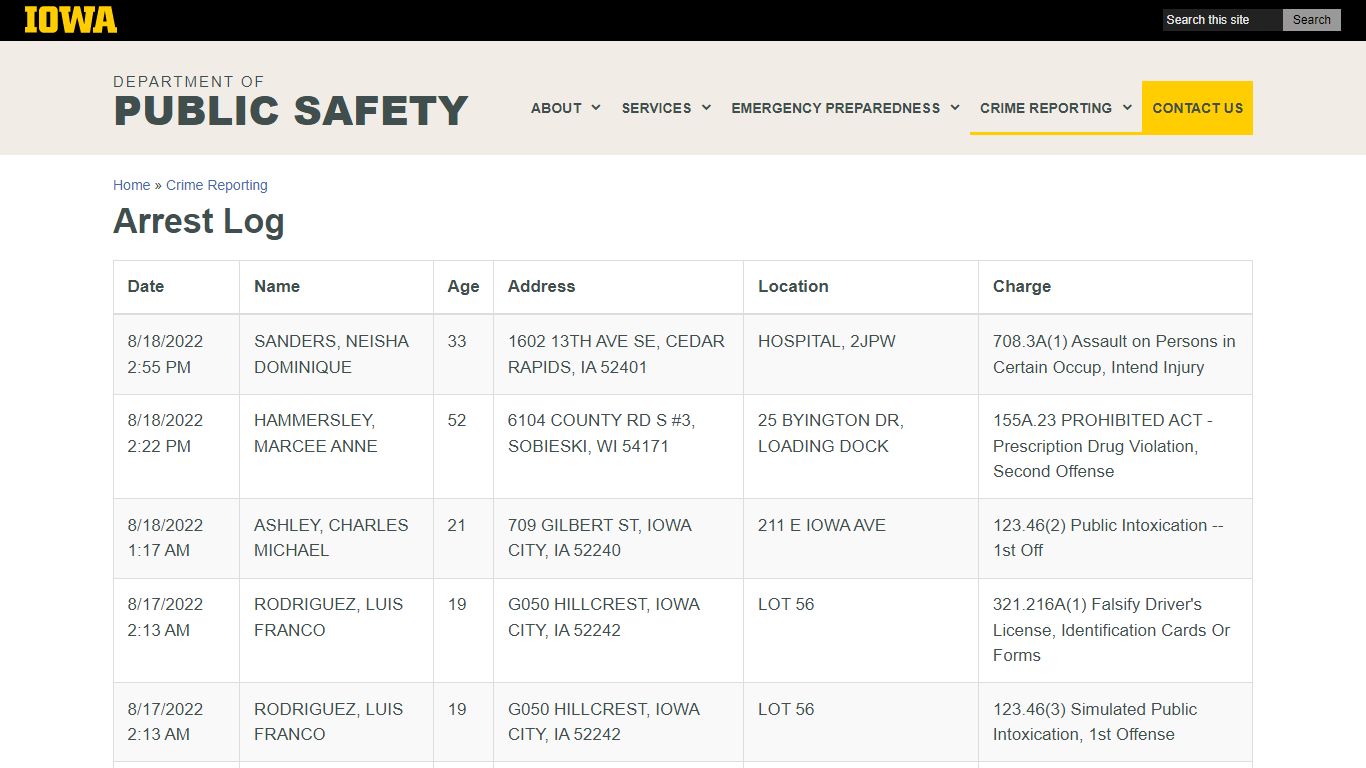Select the 708.3A(1) Assault charge text
The image size is (1366, 768).
tap(1114, 354)
